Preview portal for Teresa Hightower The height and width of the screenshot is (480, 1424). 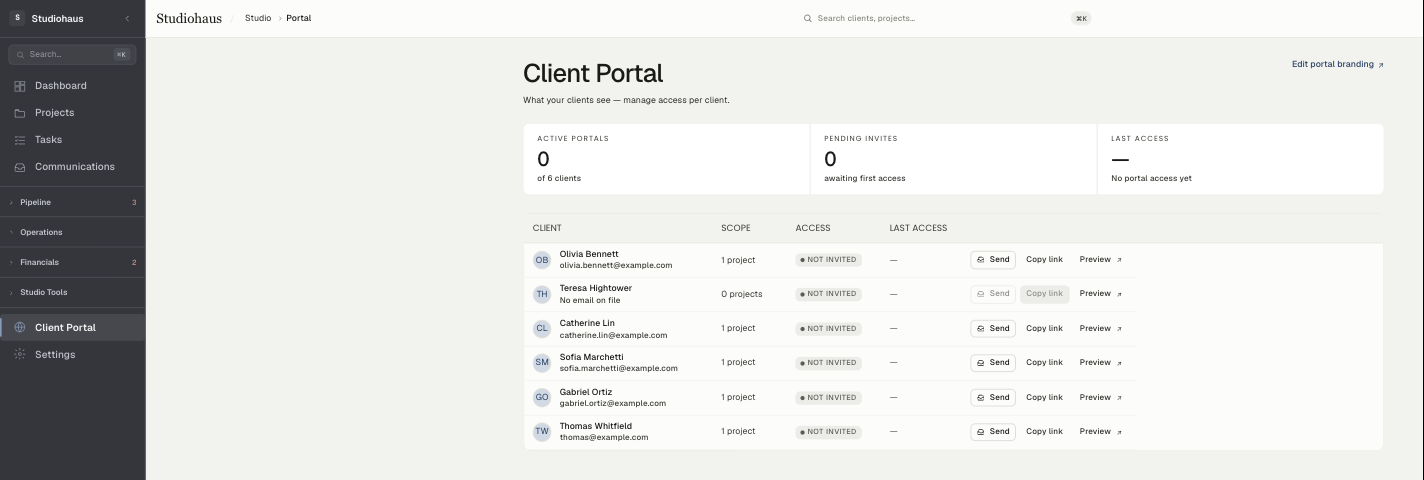point(1101,294)
